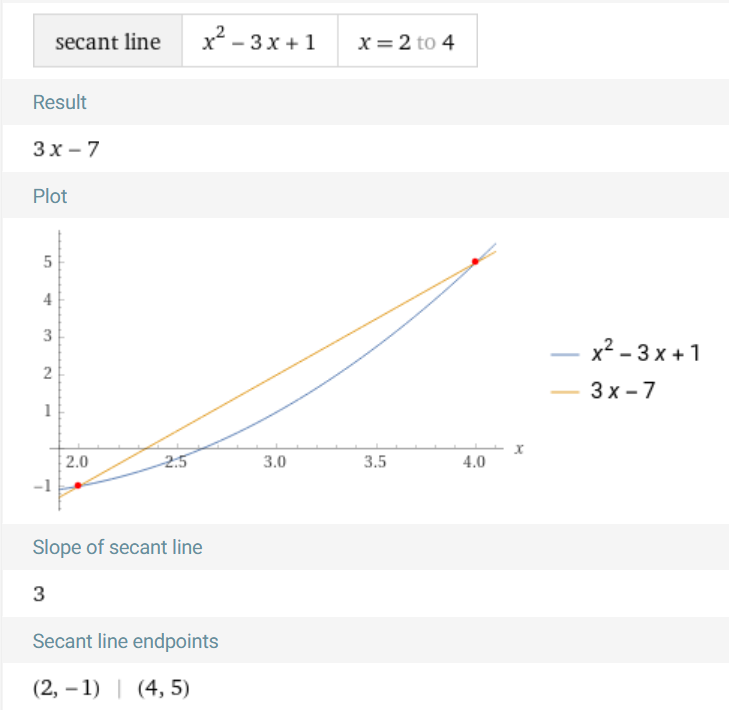Click the red point at x = 4.0

(x=475, y=262)
